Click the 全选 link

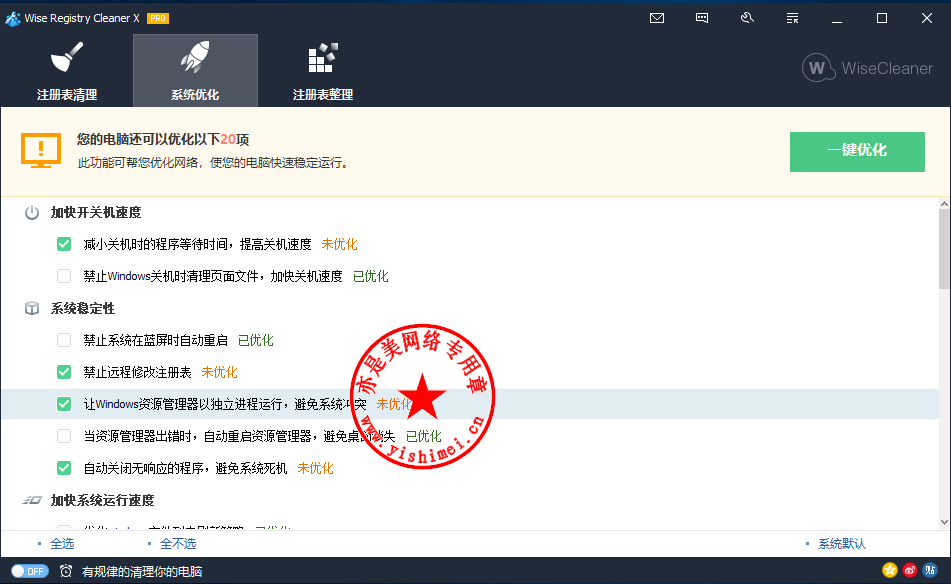(62, 543)
